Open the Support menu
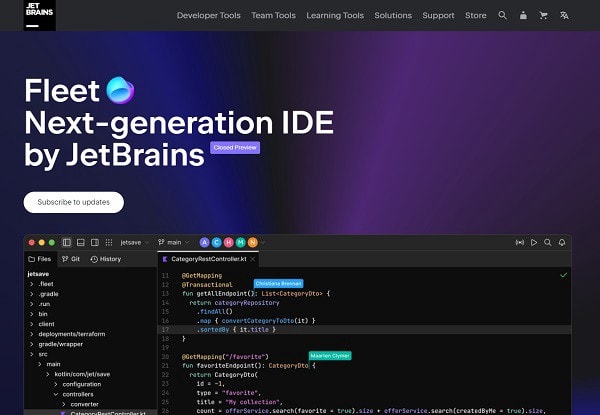600x415 pixels. (x=438, y=15)
